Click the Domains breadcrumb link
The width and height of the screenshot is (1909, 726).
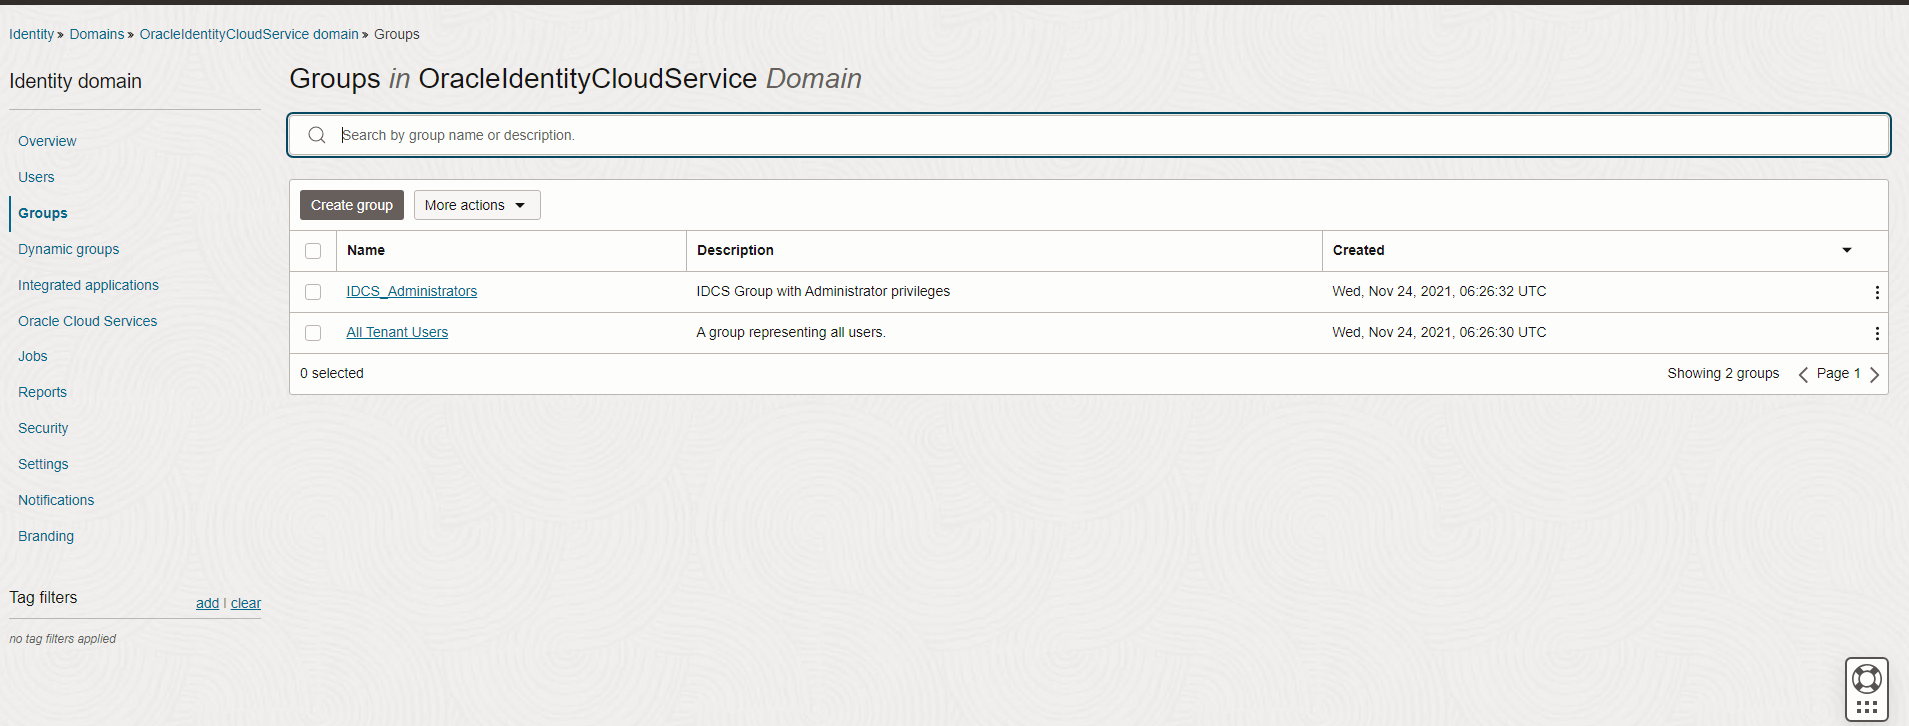[96, 34]
